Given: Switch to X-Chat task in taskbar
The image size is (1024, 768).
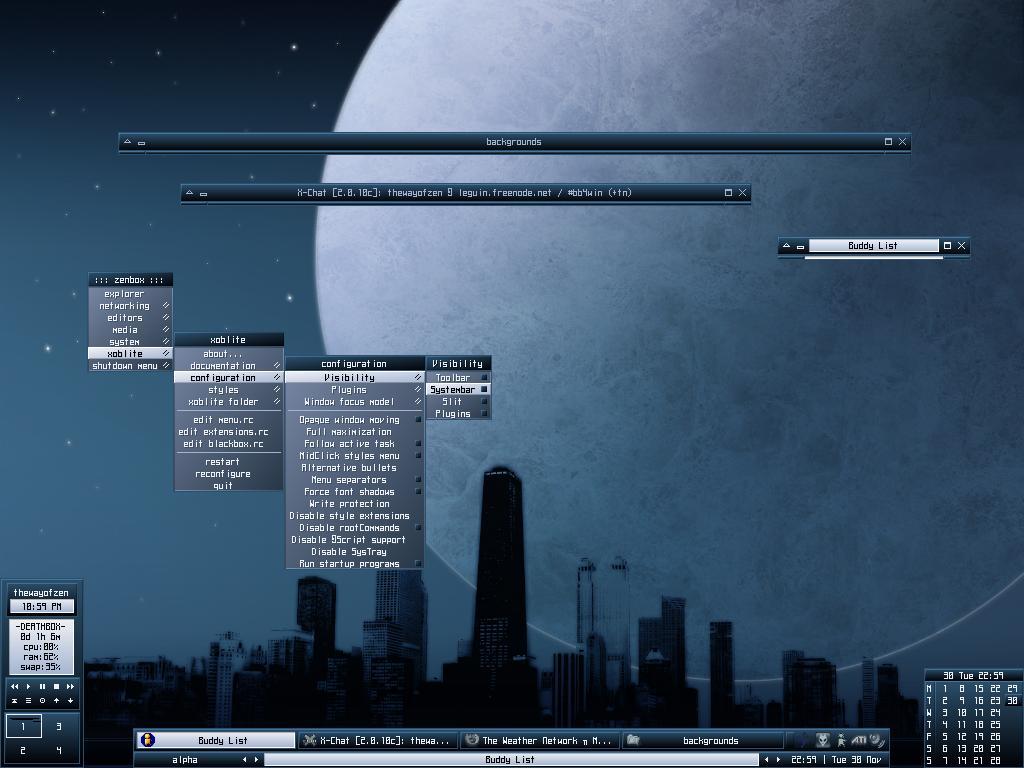Looking at the screenshot, I should coord(378,740).
